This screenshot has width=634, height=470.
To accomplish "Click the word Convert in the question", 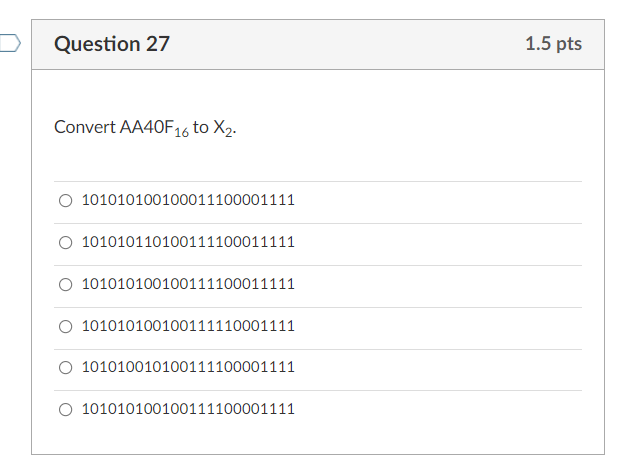I will tap(84, 127).
